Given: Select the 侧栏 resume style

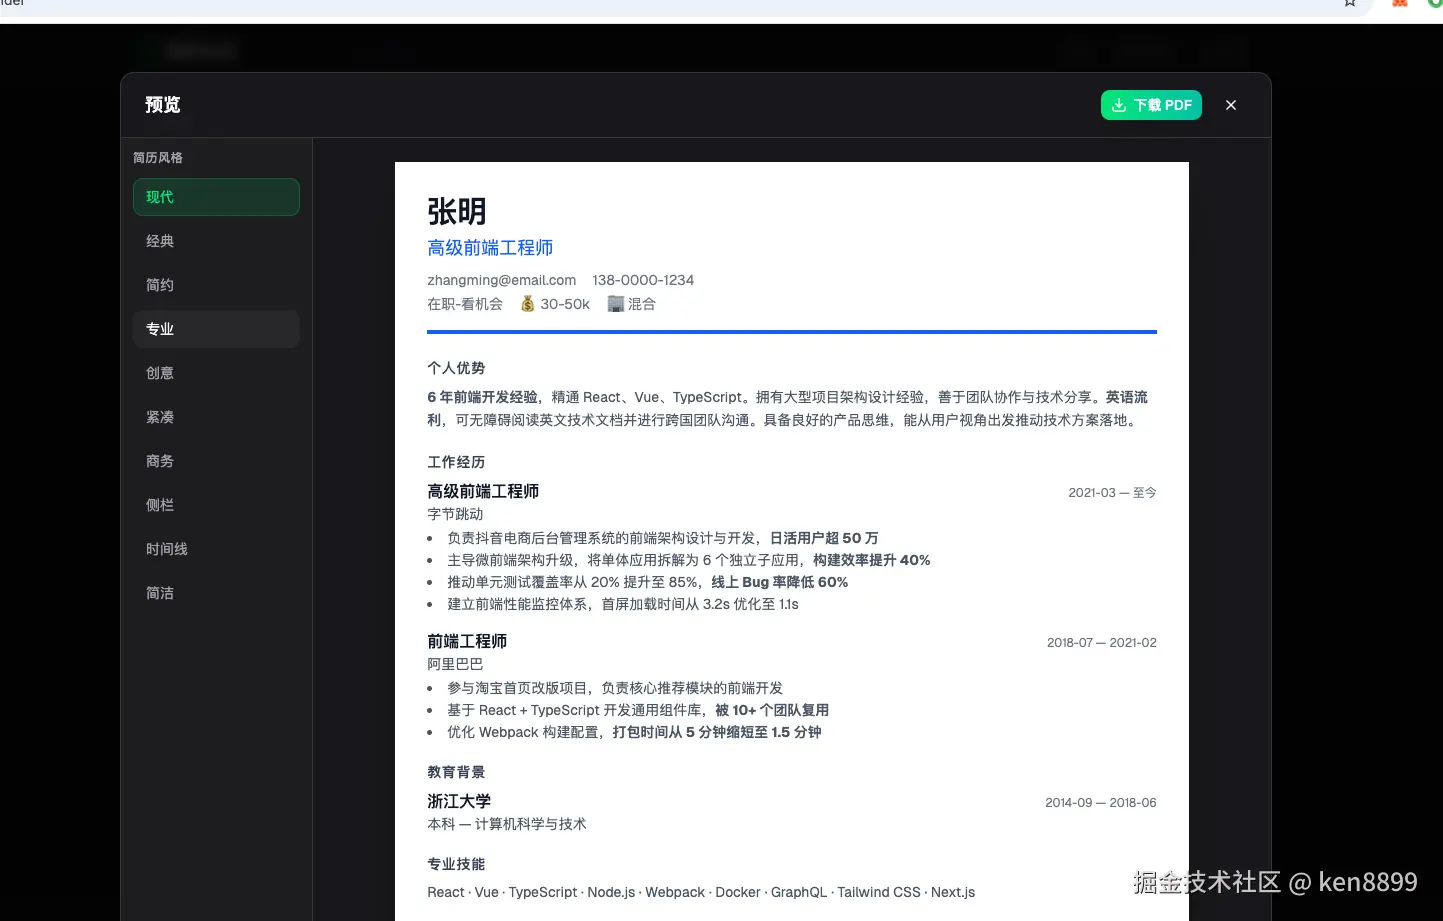Looking at the screenshot, I should point(216,505).
